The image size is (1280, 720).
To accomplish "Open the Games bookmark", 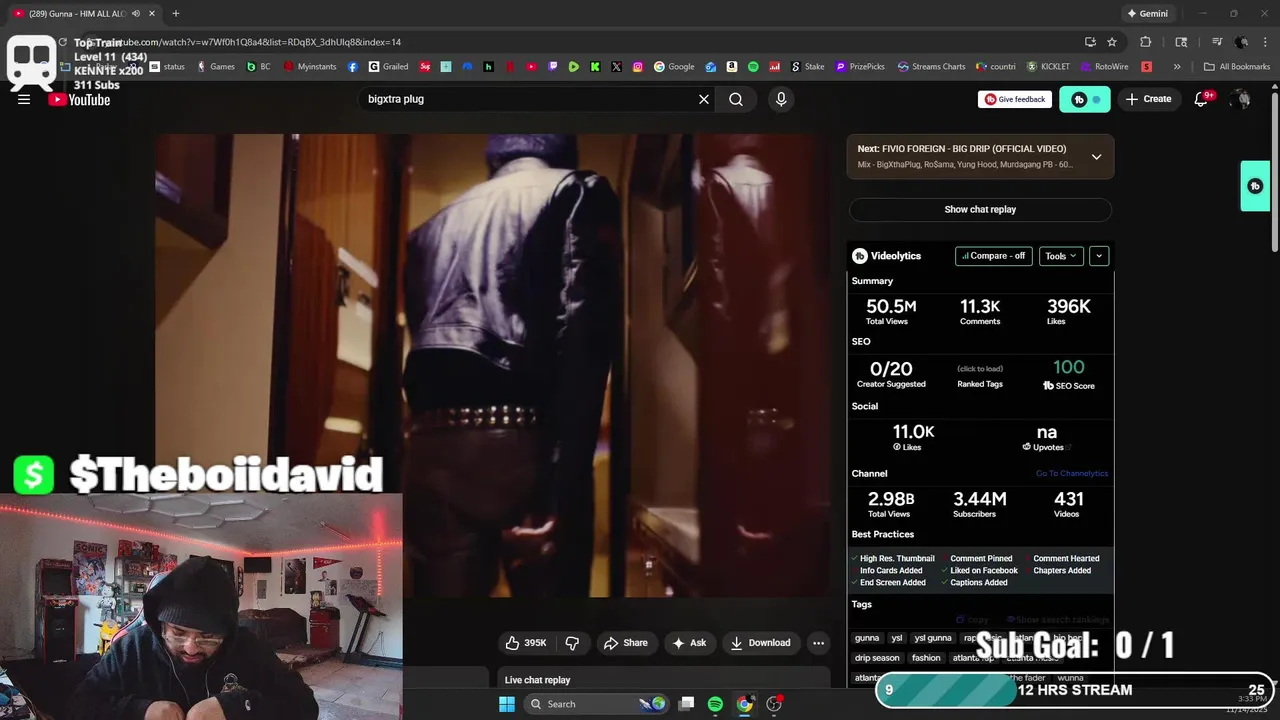I will pyautogui.click(x=216, y=67).
